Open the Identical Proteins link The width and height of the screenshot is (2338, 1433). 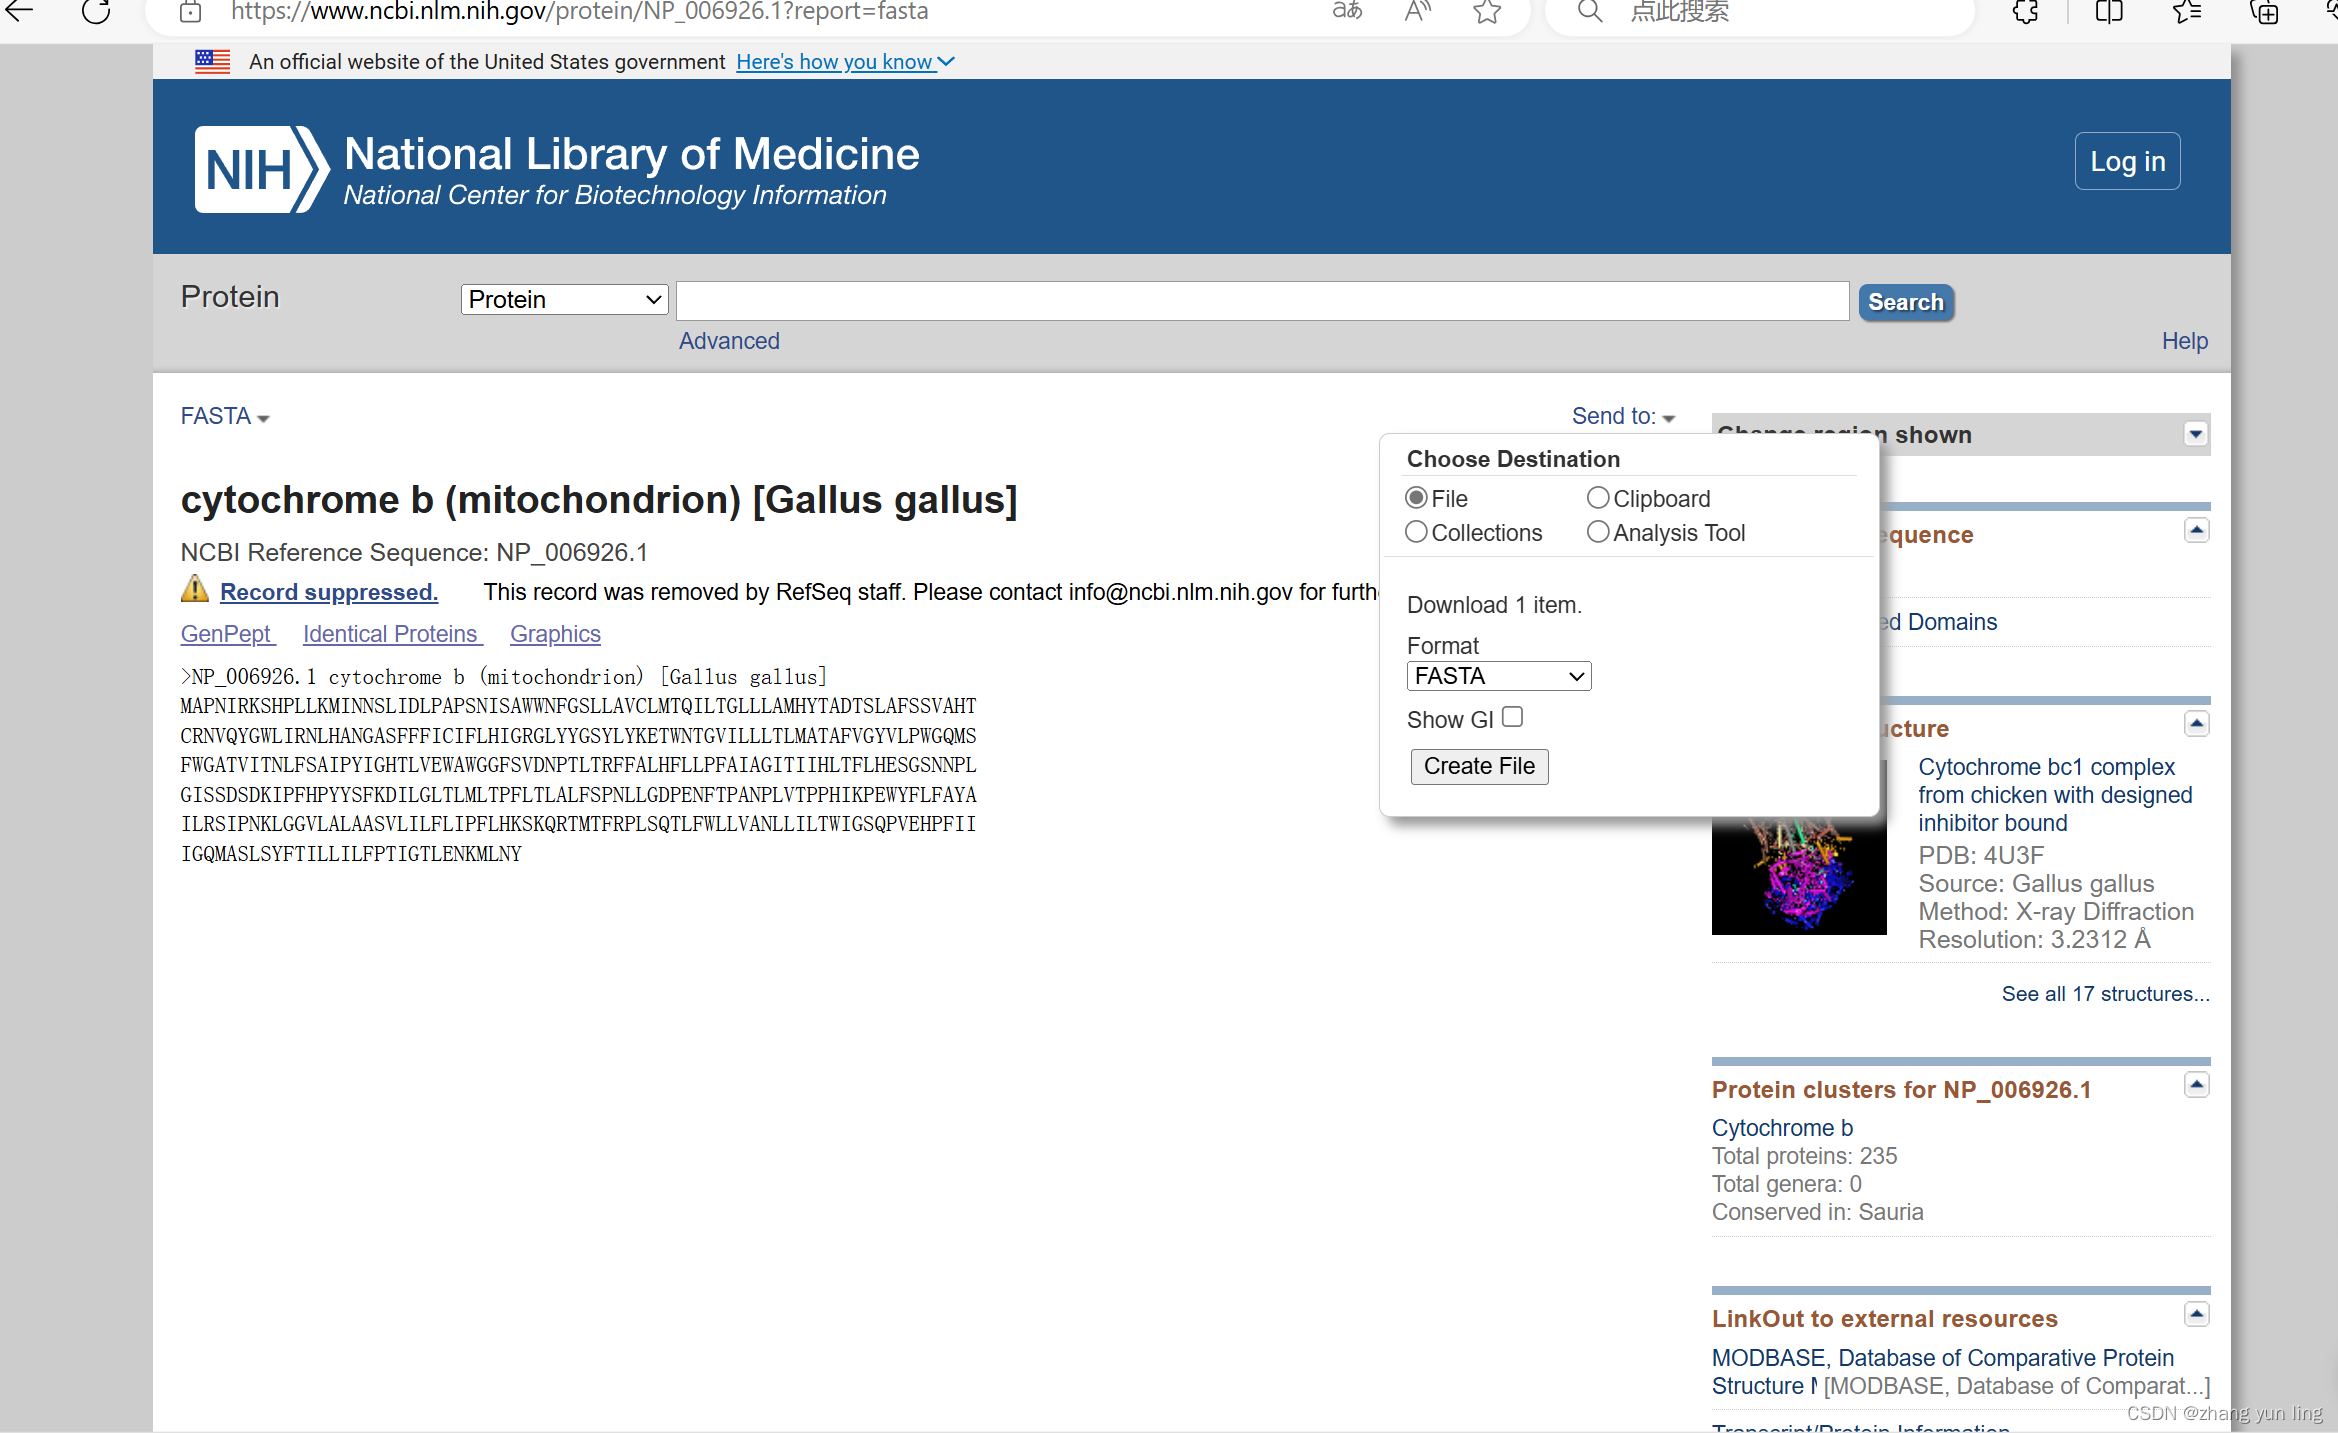point(391,634)
